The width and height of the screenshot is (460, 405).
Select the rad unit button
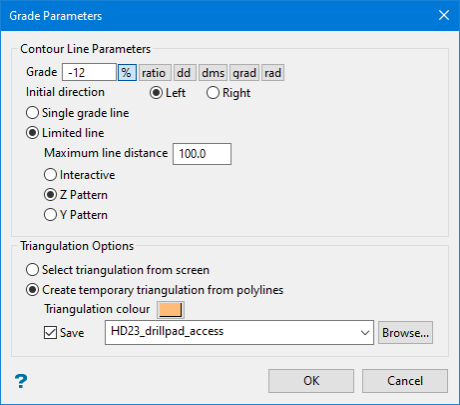(x=273, y=73)
